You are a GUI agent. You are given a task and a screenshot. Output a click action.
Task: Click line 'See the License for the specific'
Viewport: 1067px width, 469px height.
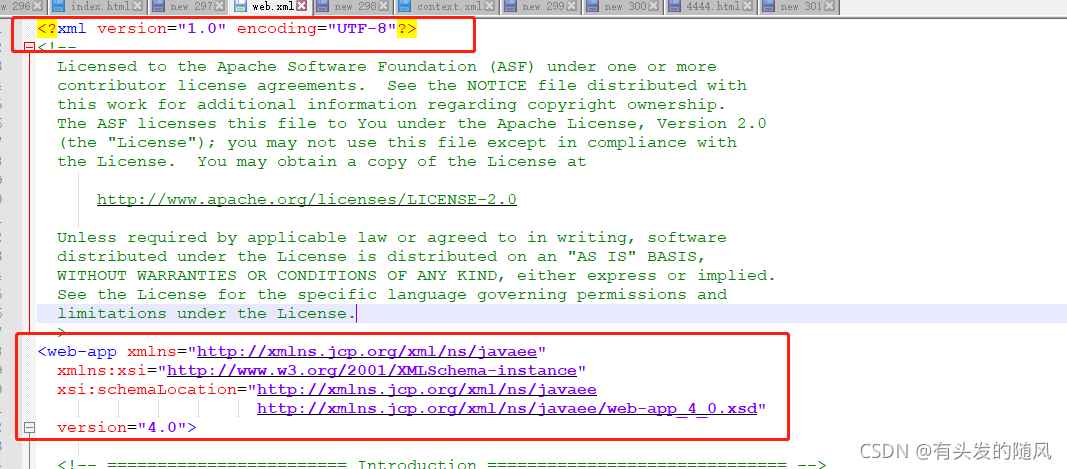[x=392, y=295]
